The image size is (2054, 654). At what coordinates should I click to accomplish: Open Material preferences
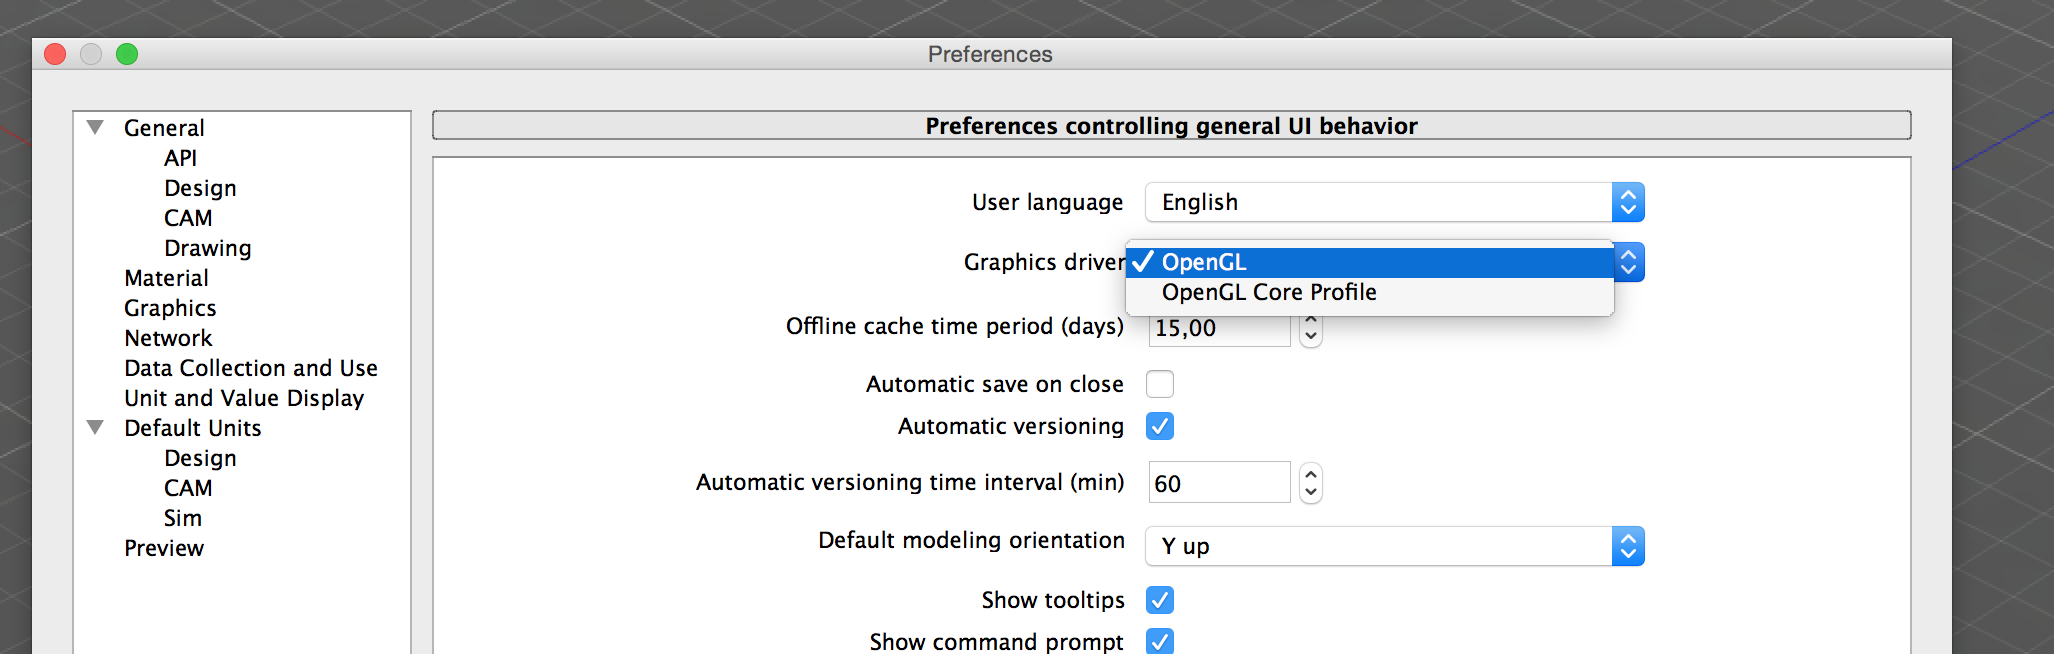pos(166,278)
